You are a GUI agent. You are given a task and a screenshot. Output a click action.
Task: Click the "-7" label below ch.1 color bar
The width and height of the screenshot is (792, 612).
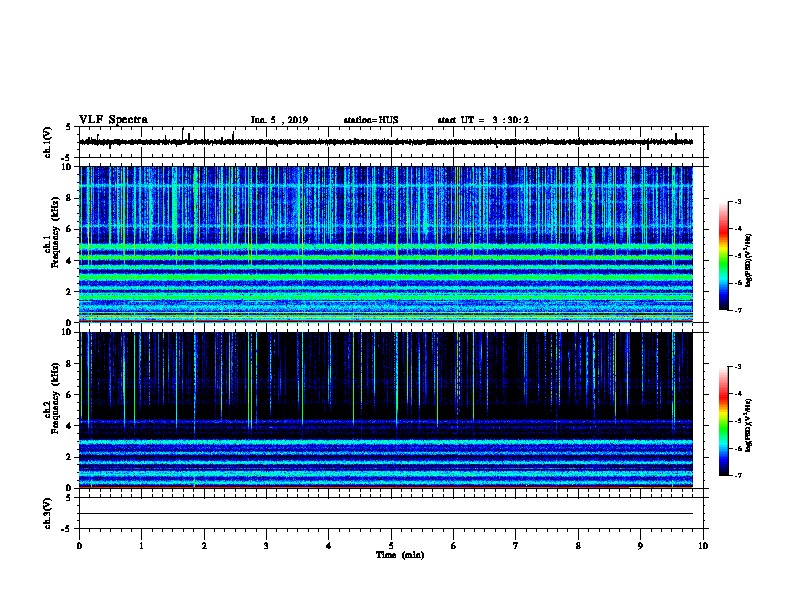click(737, 310)
